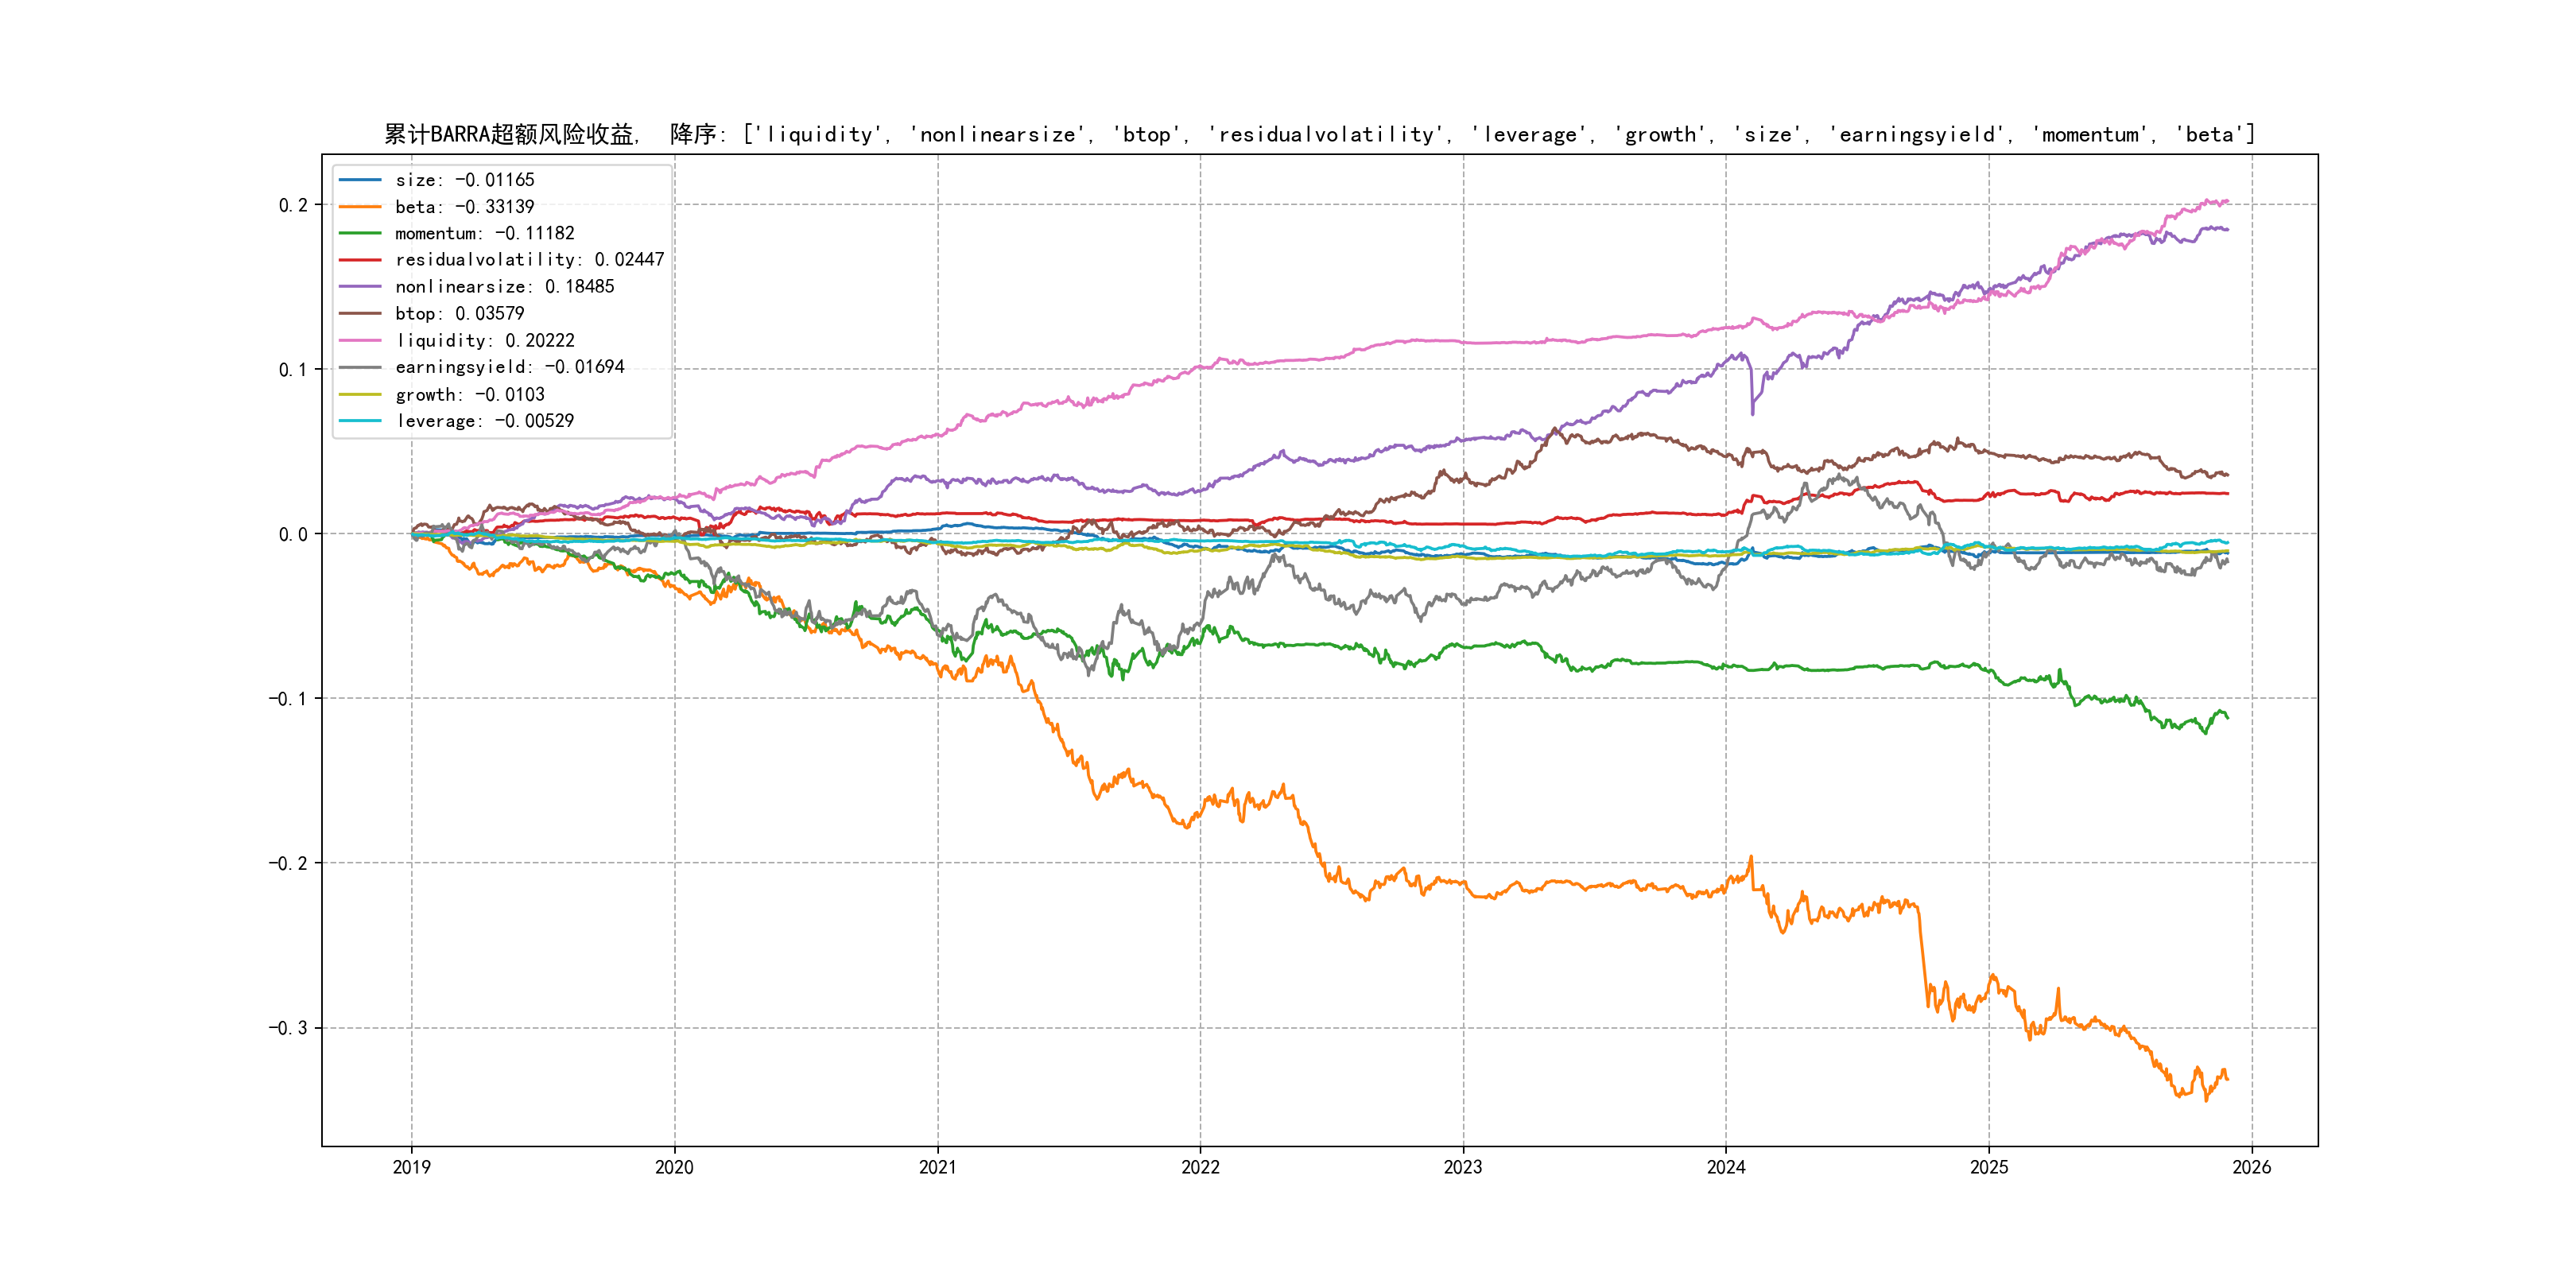Click the 0.2 y-axis tick label
2576x1288 pixels.
point(293,205)
